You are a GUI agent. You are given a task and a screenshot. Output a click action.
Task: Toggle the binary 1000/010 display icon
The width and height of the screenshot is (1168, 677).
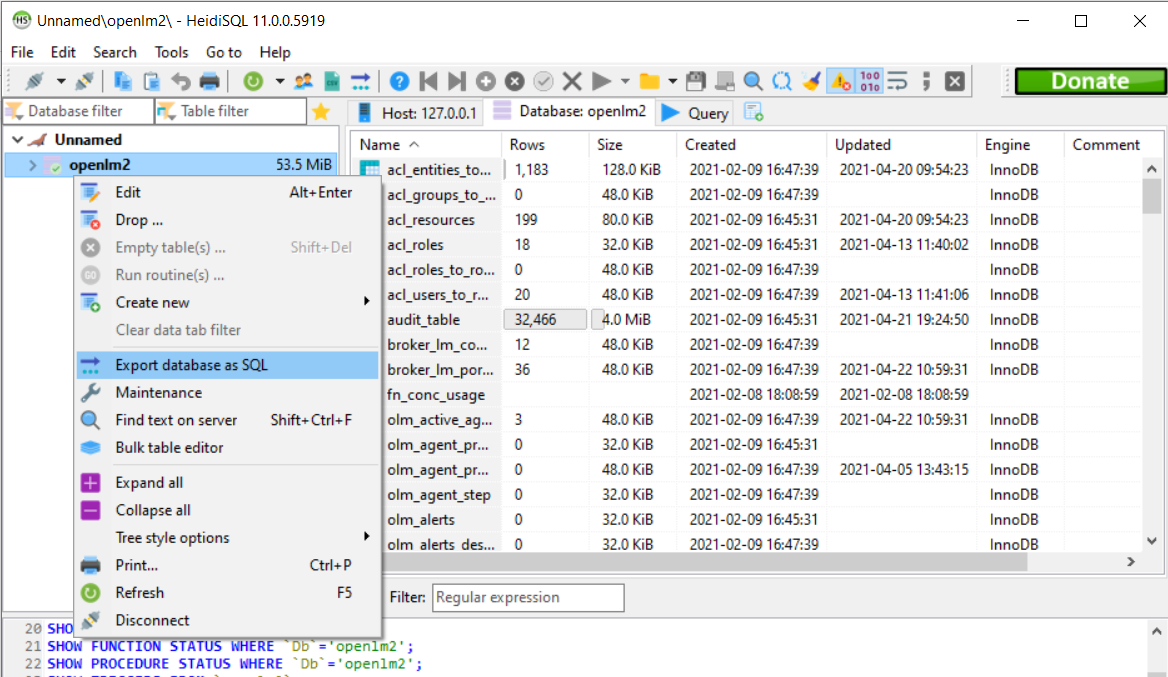click(869, 81)
